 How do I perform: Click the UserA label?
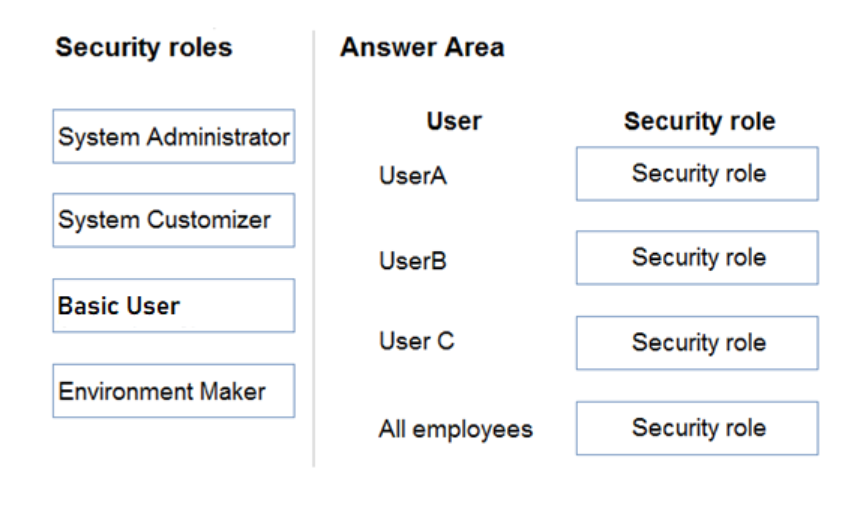tap(413, 176)
